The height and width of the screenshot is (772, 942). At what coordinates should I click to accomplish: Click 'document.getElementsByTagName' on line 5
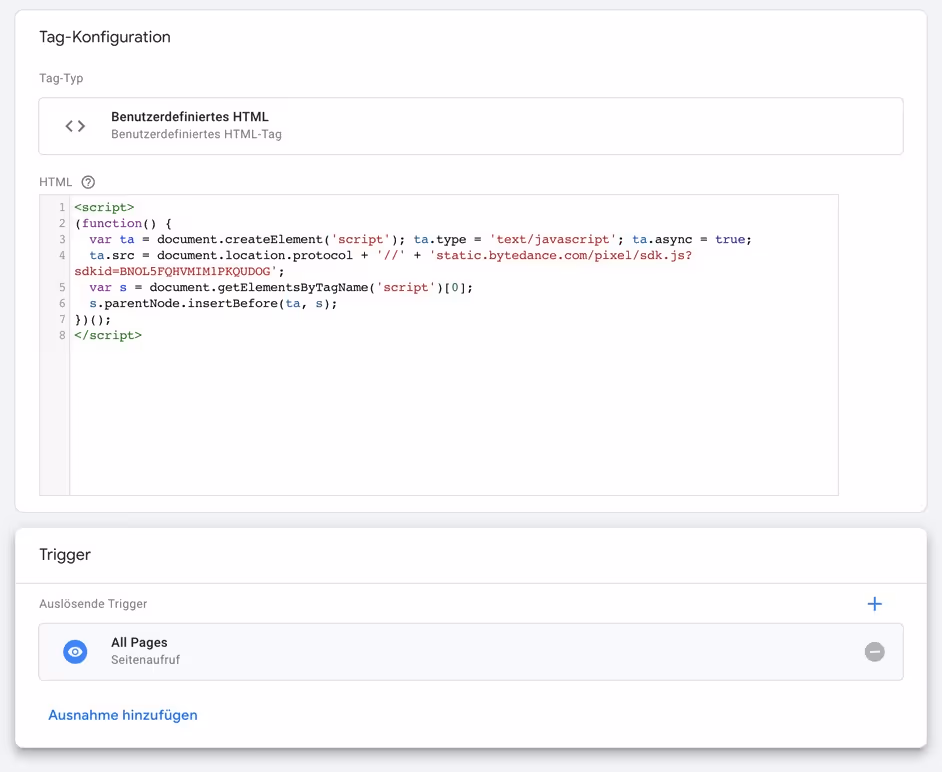tap(258, 287)
